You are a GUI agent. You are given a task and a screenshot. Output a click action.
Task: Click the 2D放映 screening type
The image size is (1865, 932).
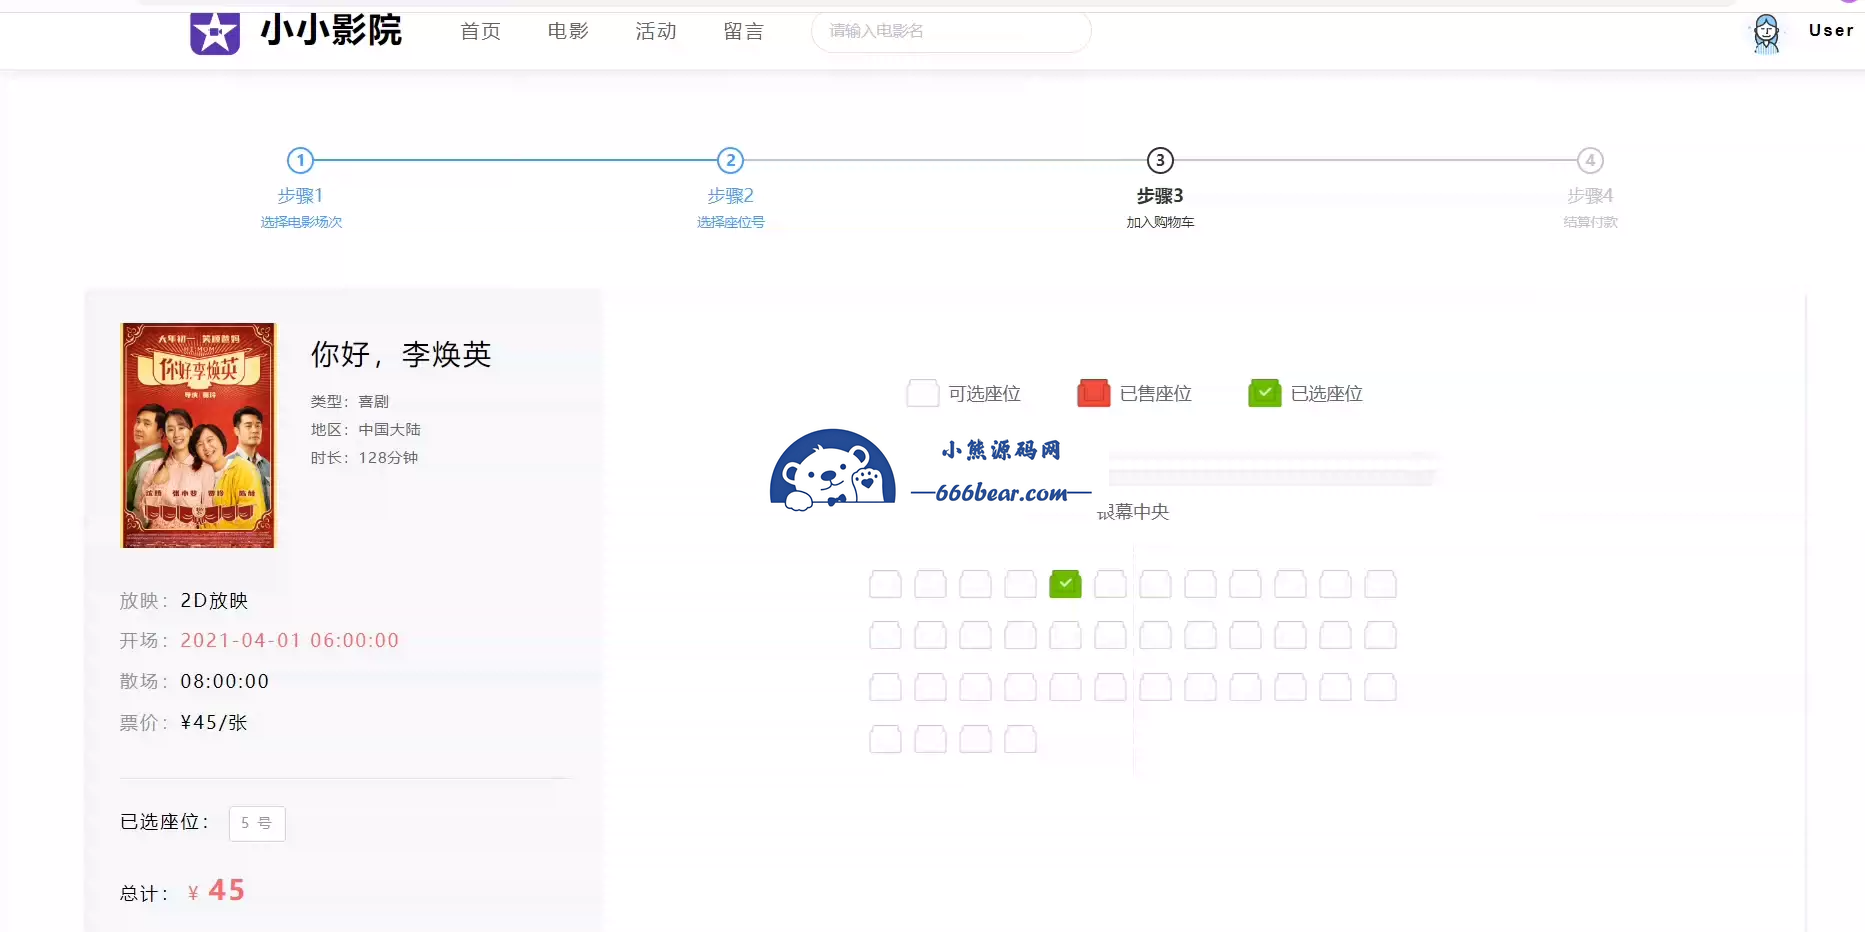point(214,600)
